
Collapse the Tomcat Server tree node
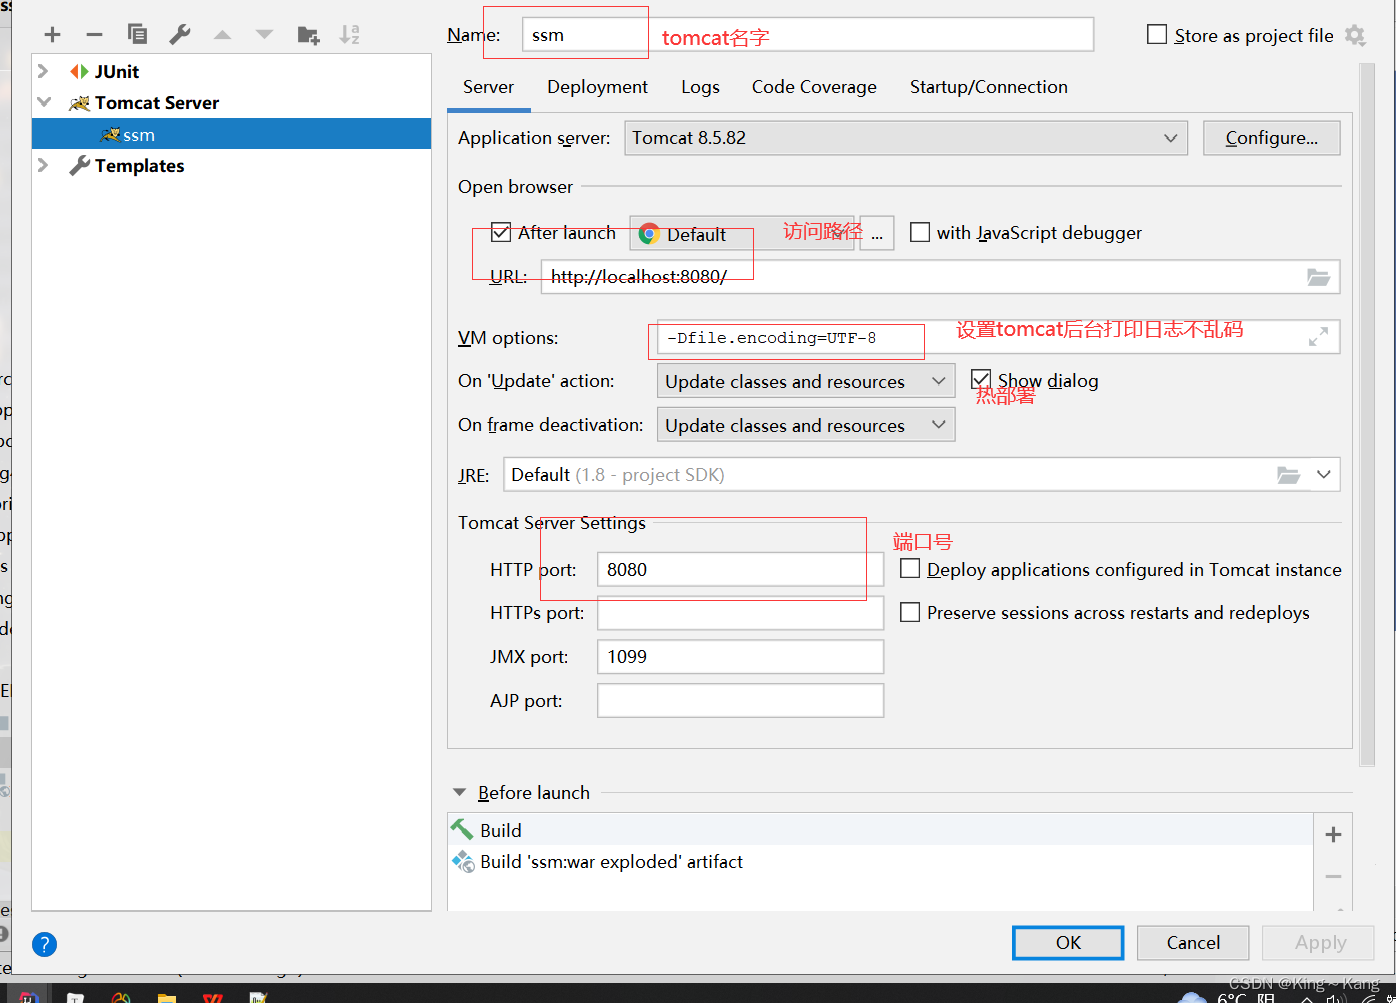pos(43,102)
